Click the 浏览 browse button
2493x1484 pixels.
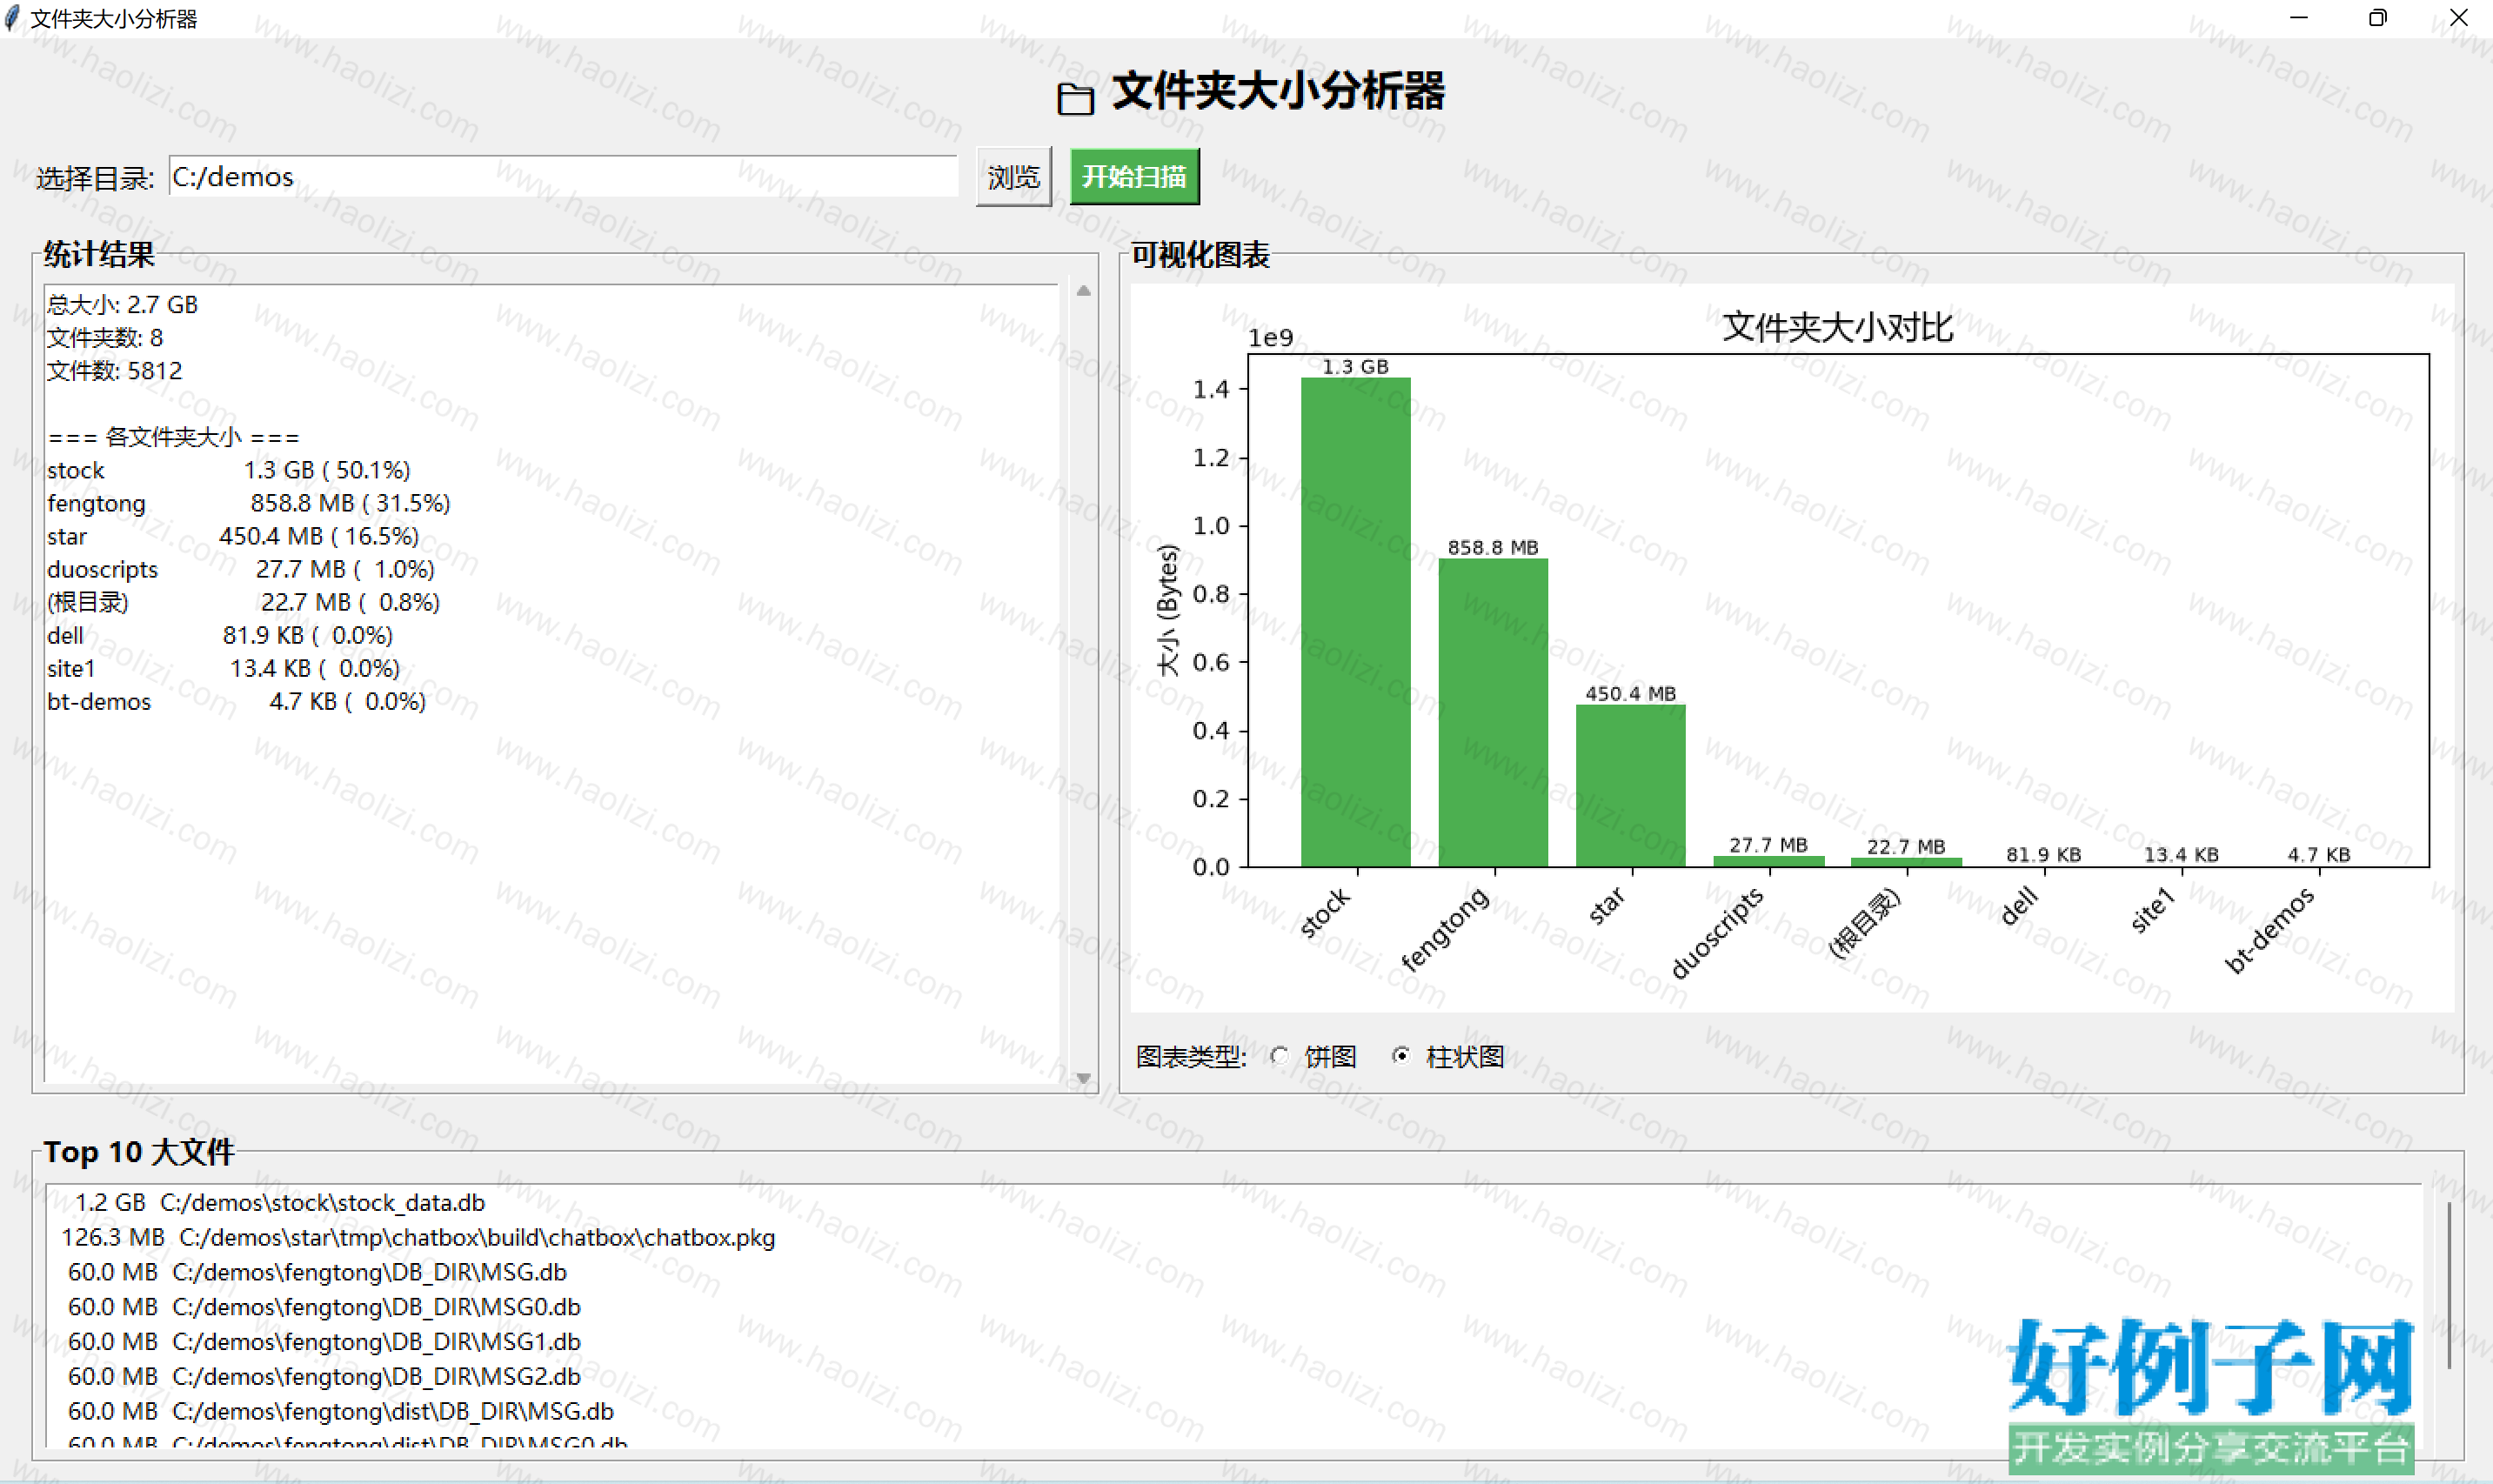[1013, 177]
